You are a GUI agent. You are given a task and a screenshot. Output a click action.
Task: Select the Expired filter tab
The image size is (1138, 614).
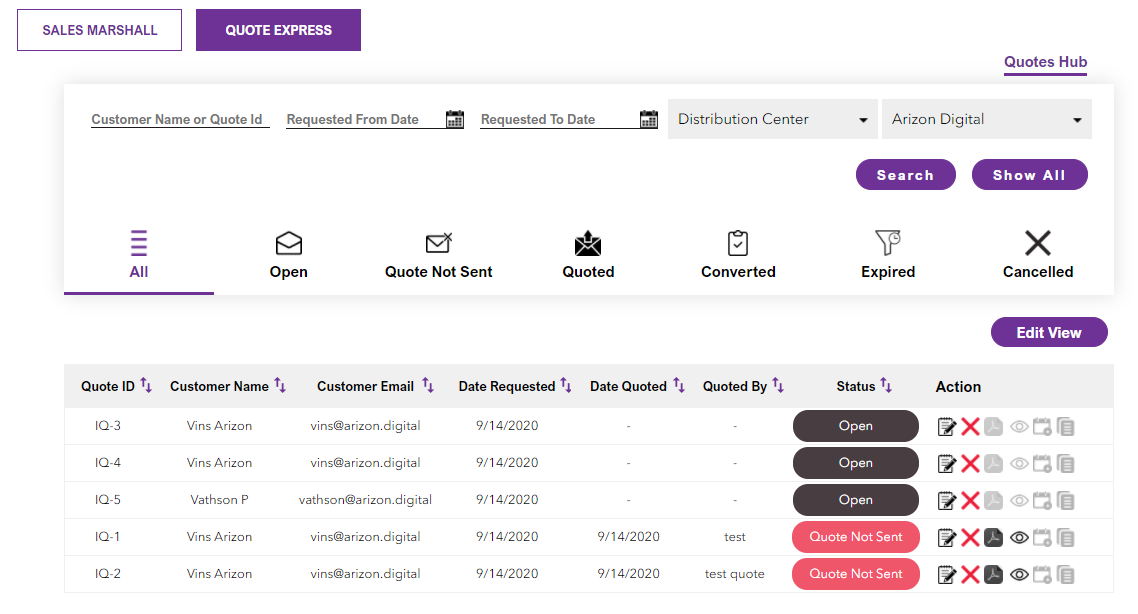tap(887, 256)
